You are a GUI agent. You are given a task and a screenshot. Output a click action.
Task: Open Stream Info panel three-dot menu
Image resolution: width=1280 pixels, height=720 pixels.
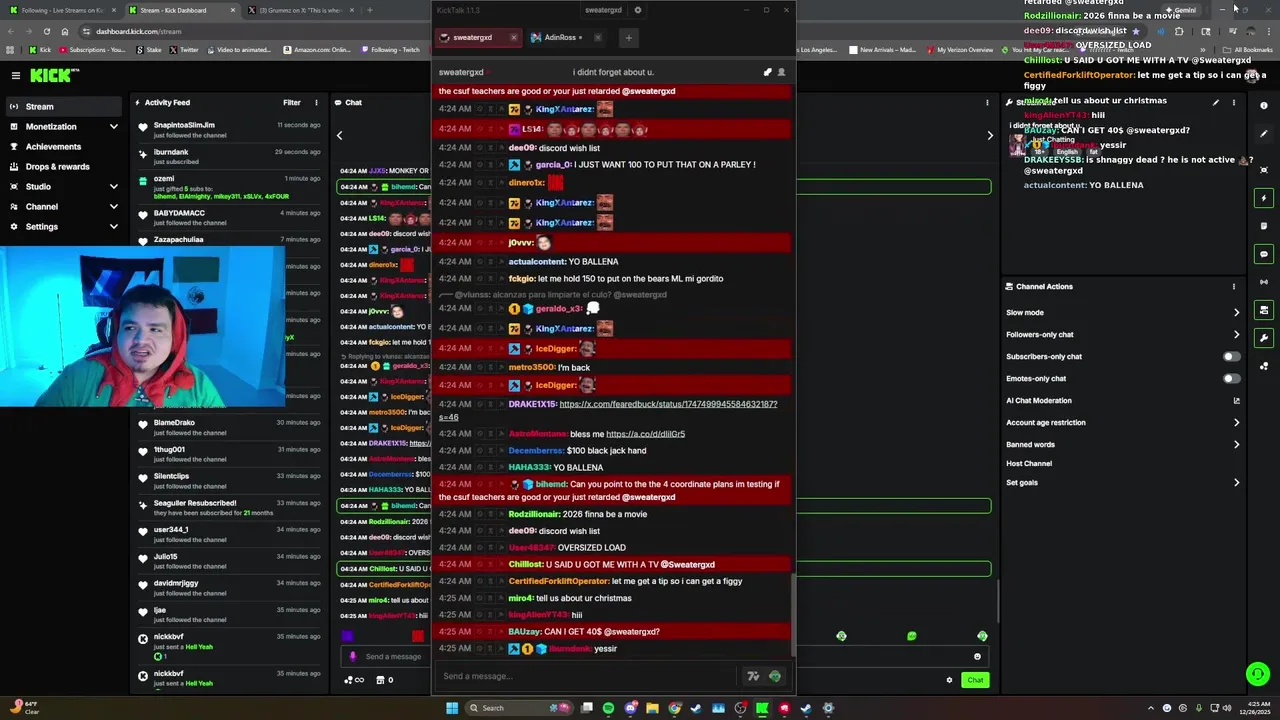click(x=1234, y=102)
